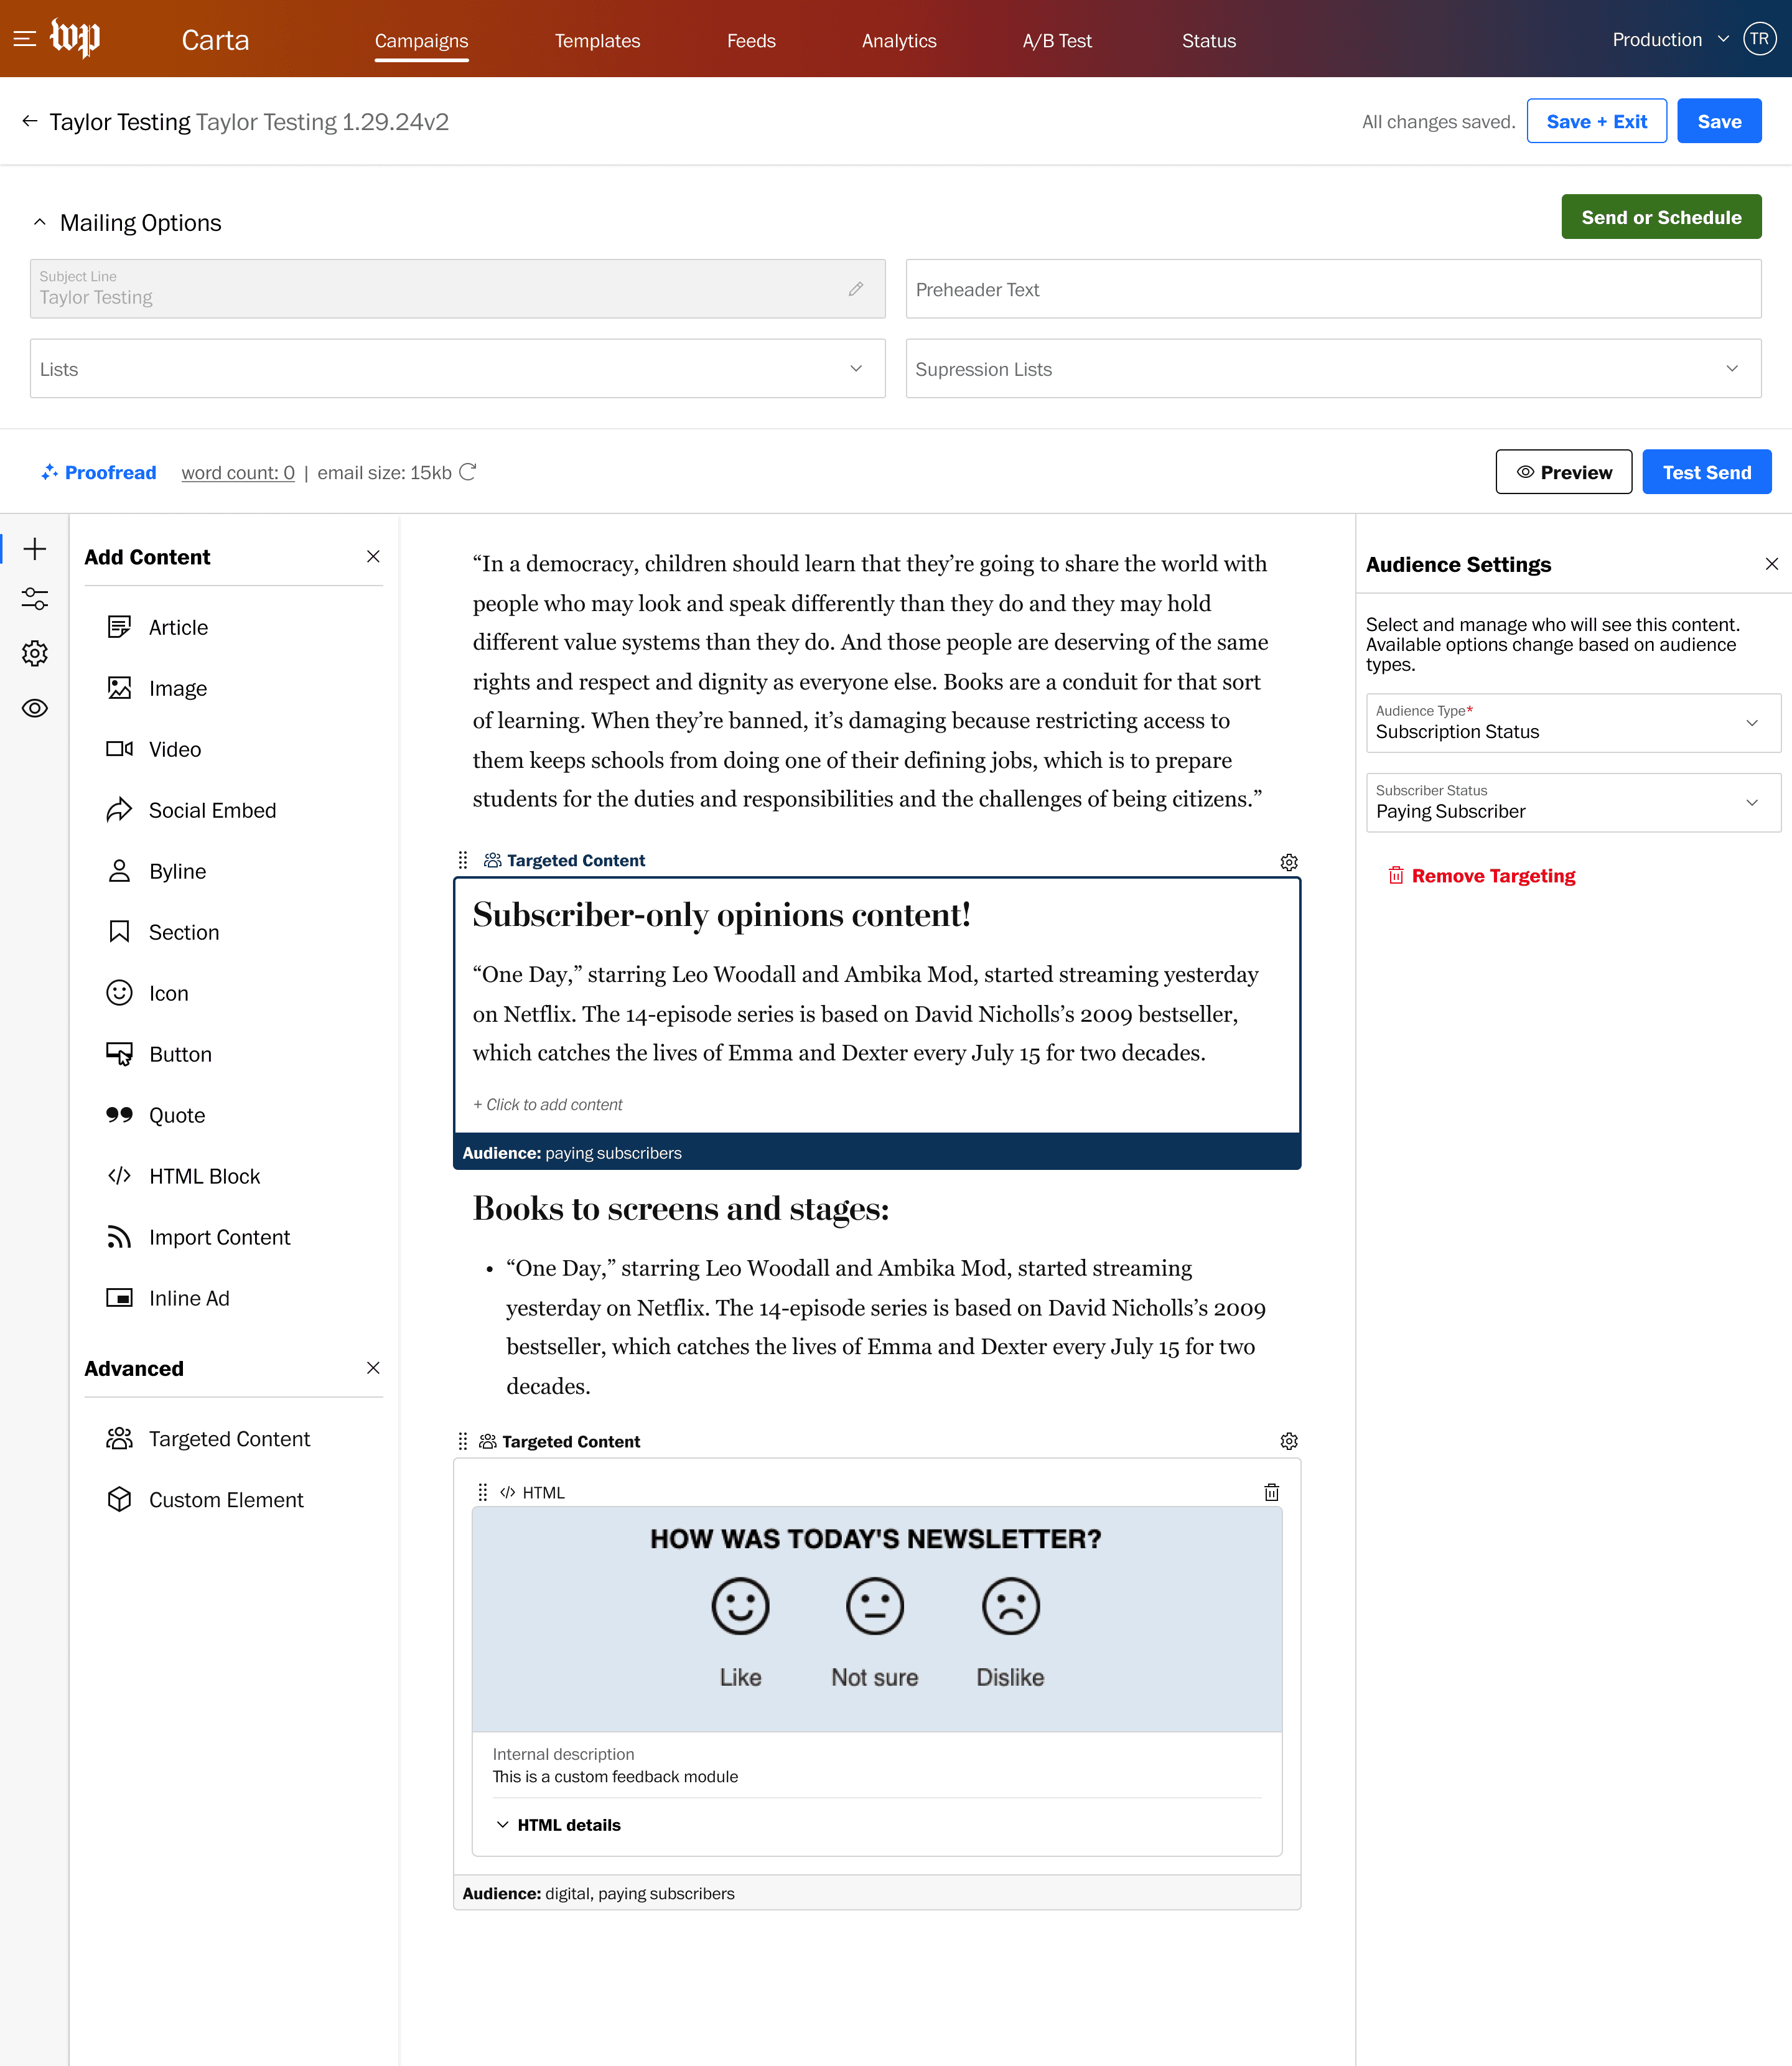The width and height of the screenshot is (1792, 2066).
Task: Open gear settings for feedback Targeted Content
Action: coord(1289,1441)
